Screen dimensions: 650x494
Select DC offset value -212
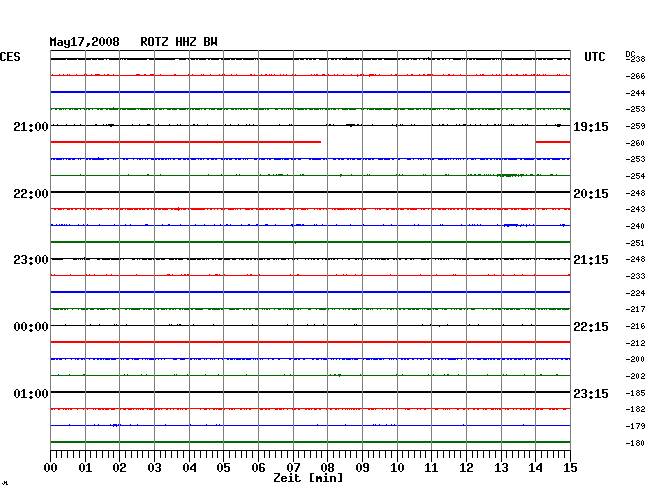click(635, 344)
